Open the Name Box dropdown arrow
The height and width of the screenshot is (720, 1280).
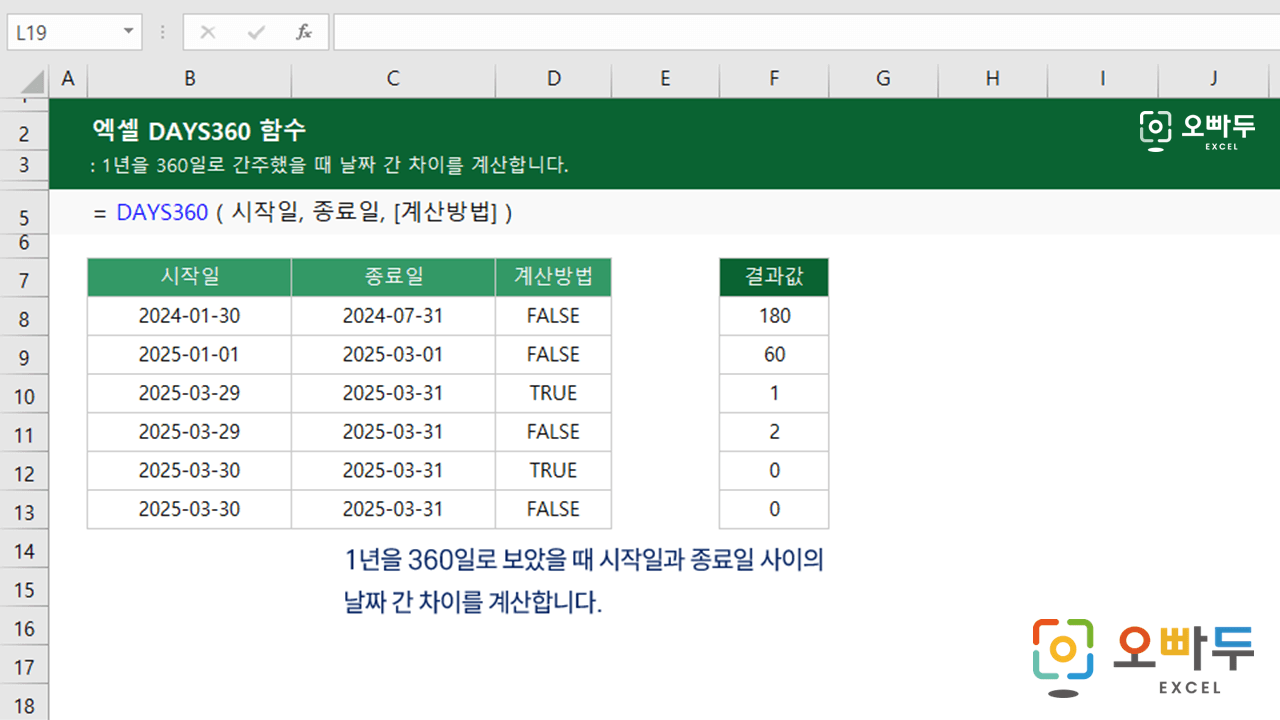128,32
